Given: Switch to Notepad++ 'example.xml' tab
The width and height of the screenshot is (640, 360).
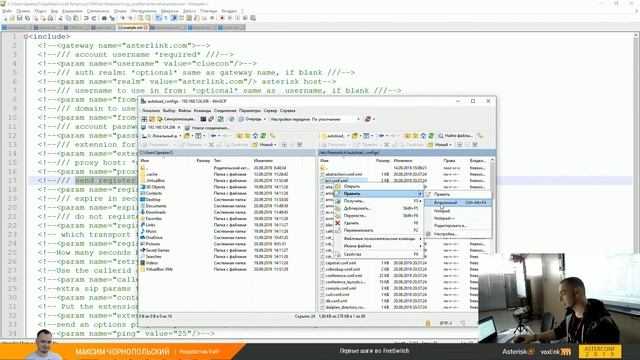Looking at the screenshot, I should pos(133,27).
